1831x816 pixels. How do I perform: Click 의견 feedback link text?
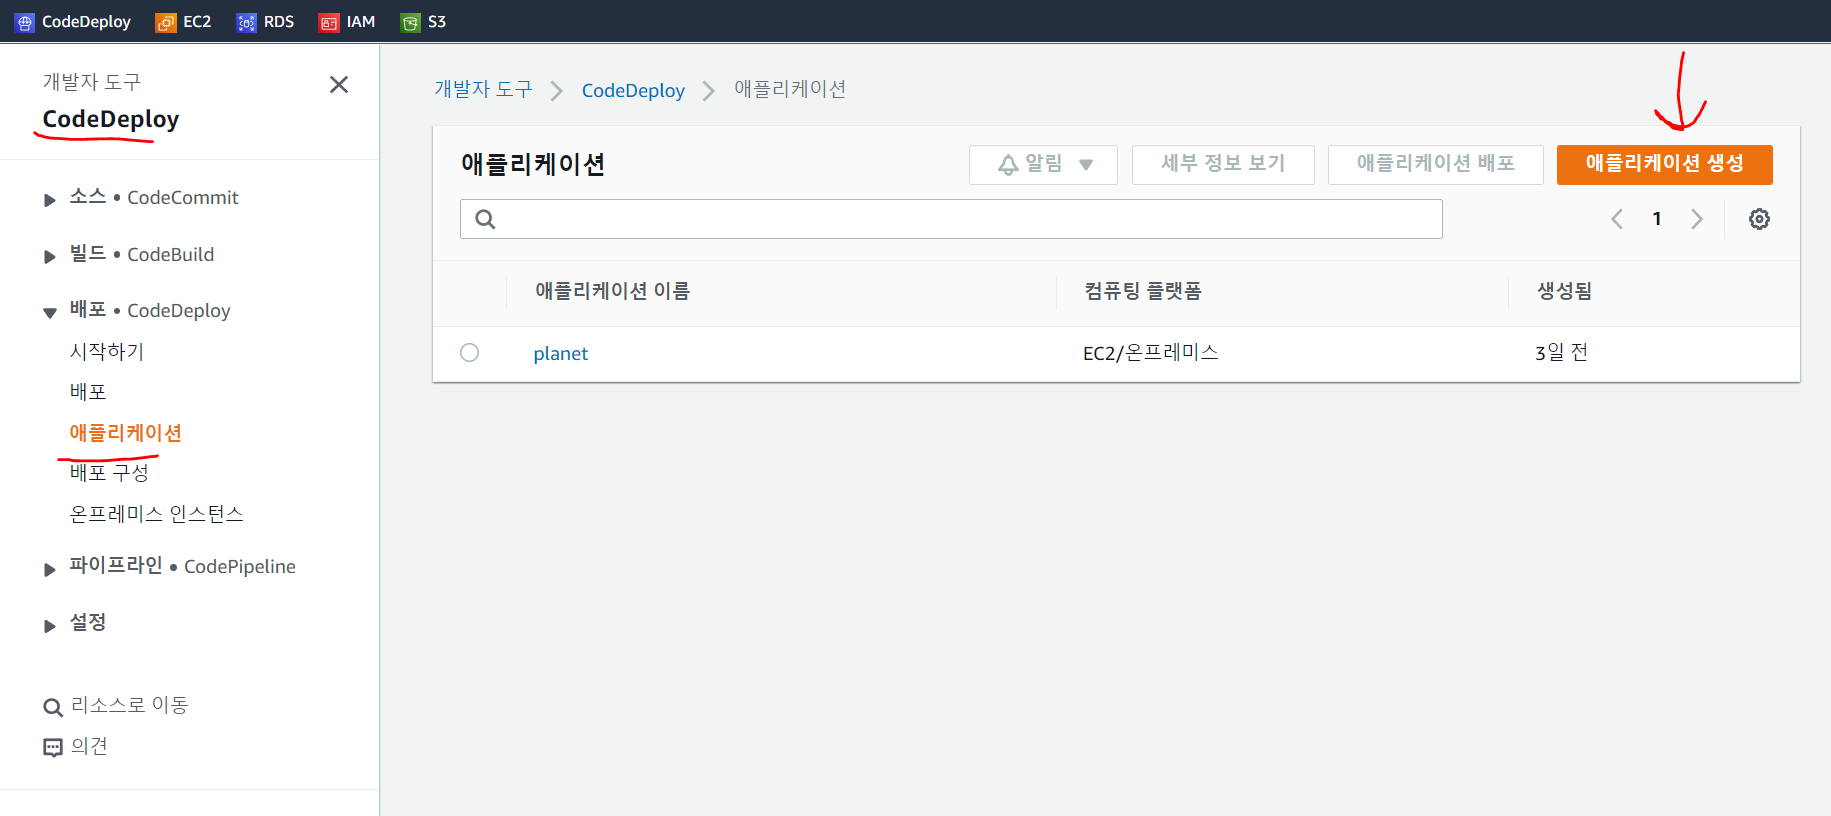tap(89, 746)
